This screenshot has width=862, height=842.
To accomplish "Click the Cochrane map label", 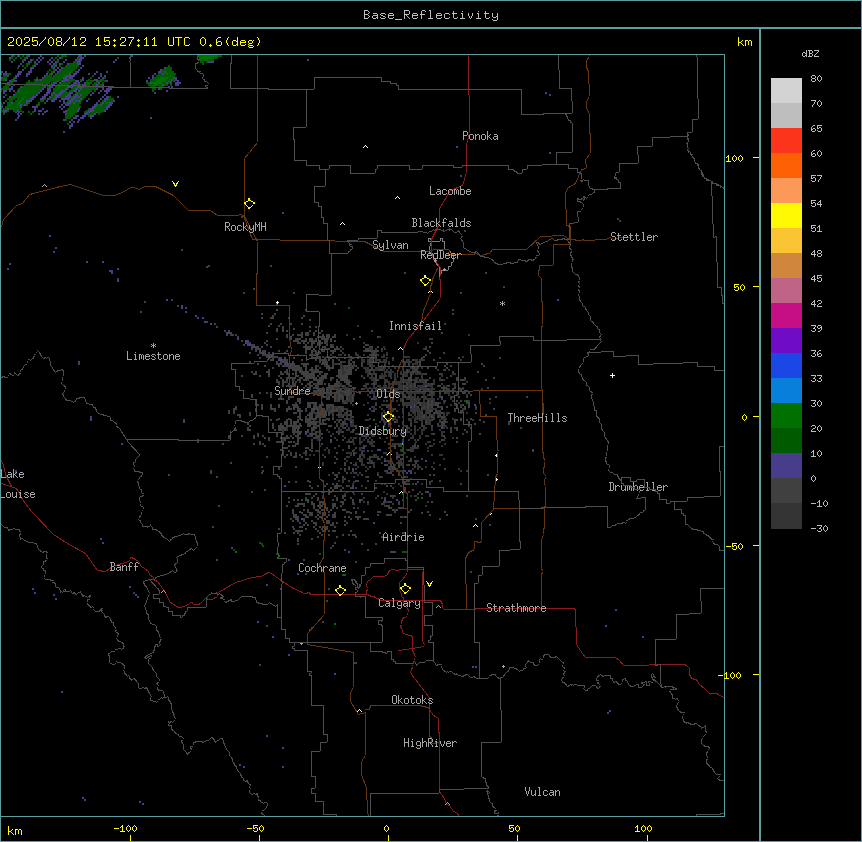I will [322, 568].
